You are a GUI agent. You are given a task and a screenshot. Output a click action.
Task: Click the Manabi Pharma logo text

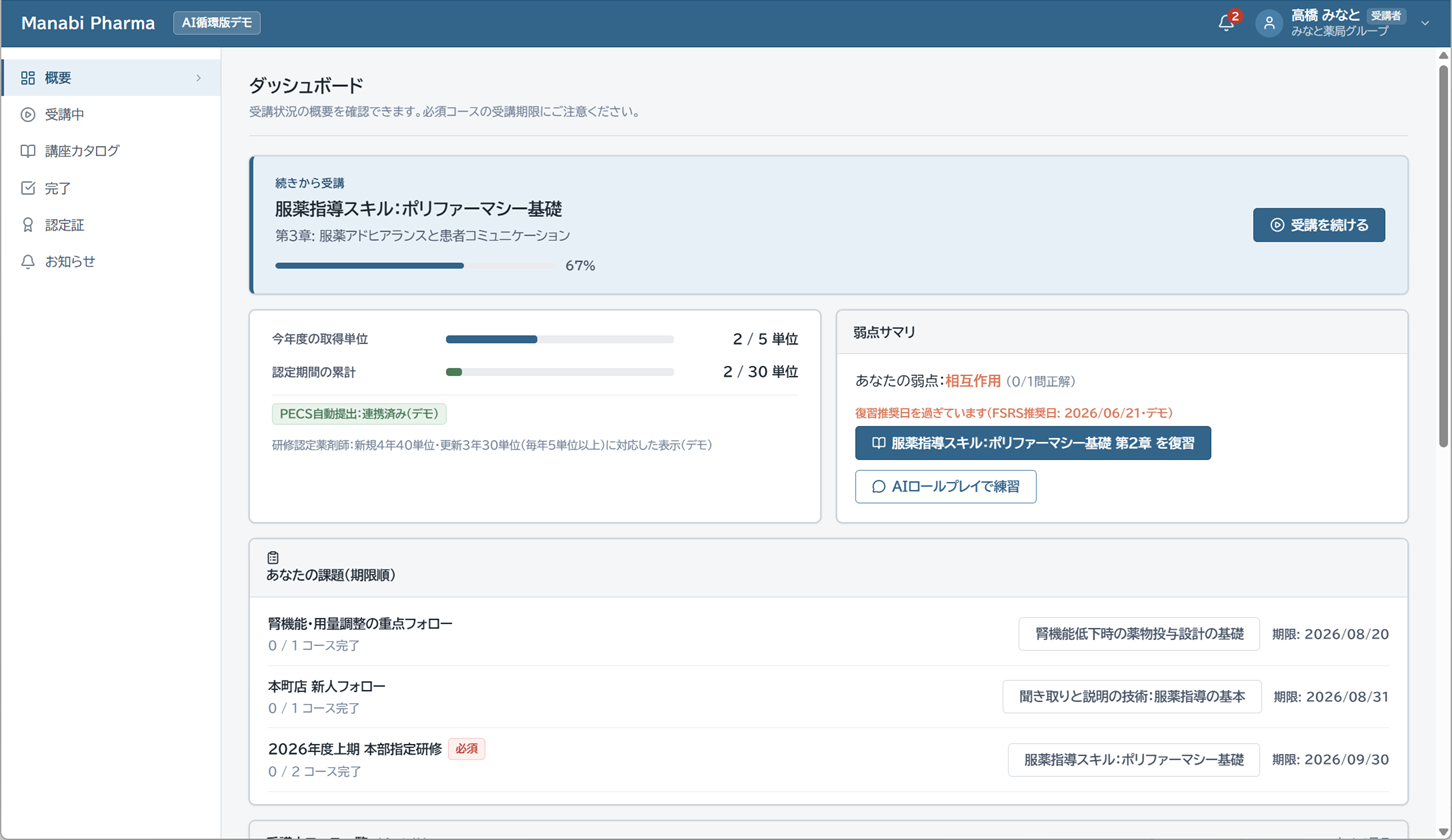[88, 23]
